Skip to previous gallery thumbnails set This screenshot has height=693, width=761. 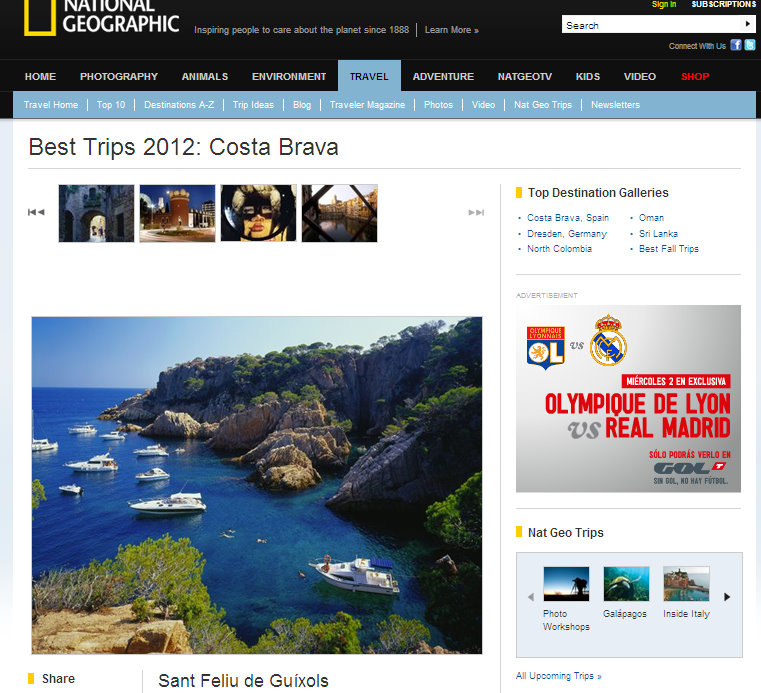[x=36, y=212]
